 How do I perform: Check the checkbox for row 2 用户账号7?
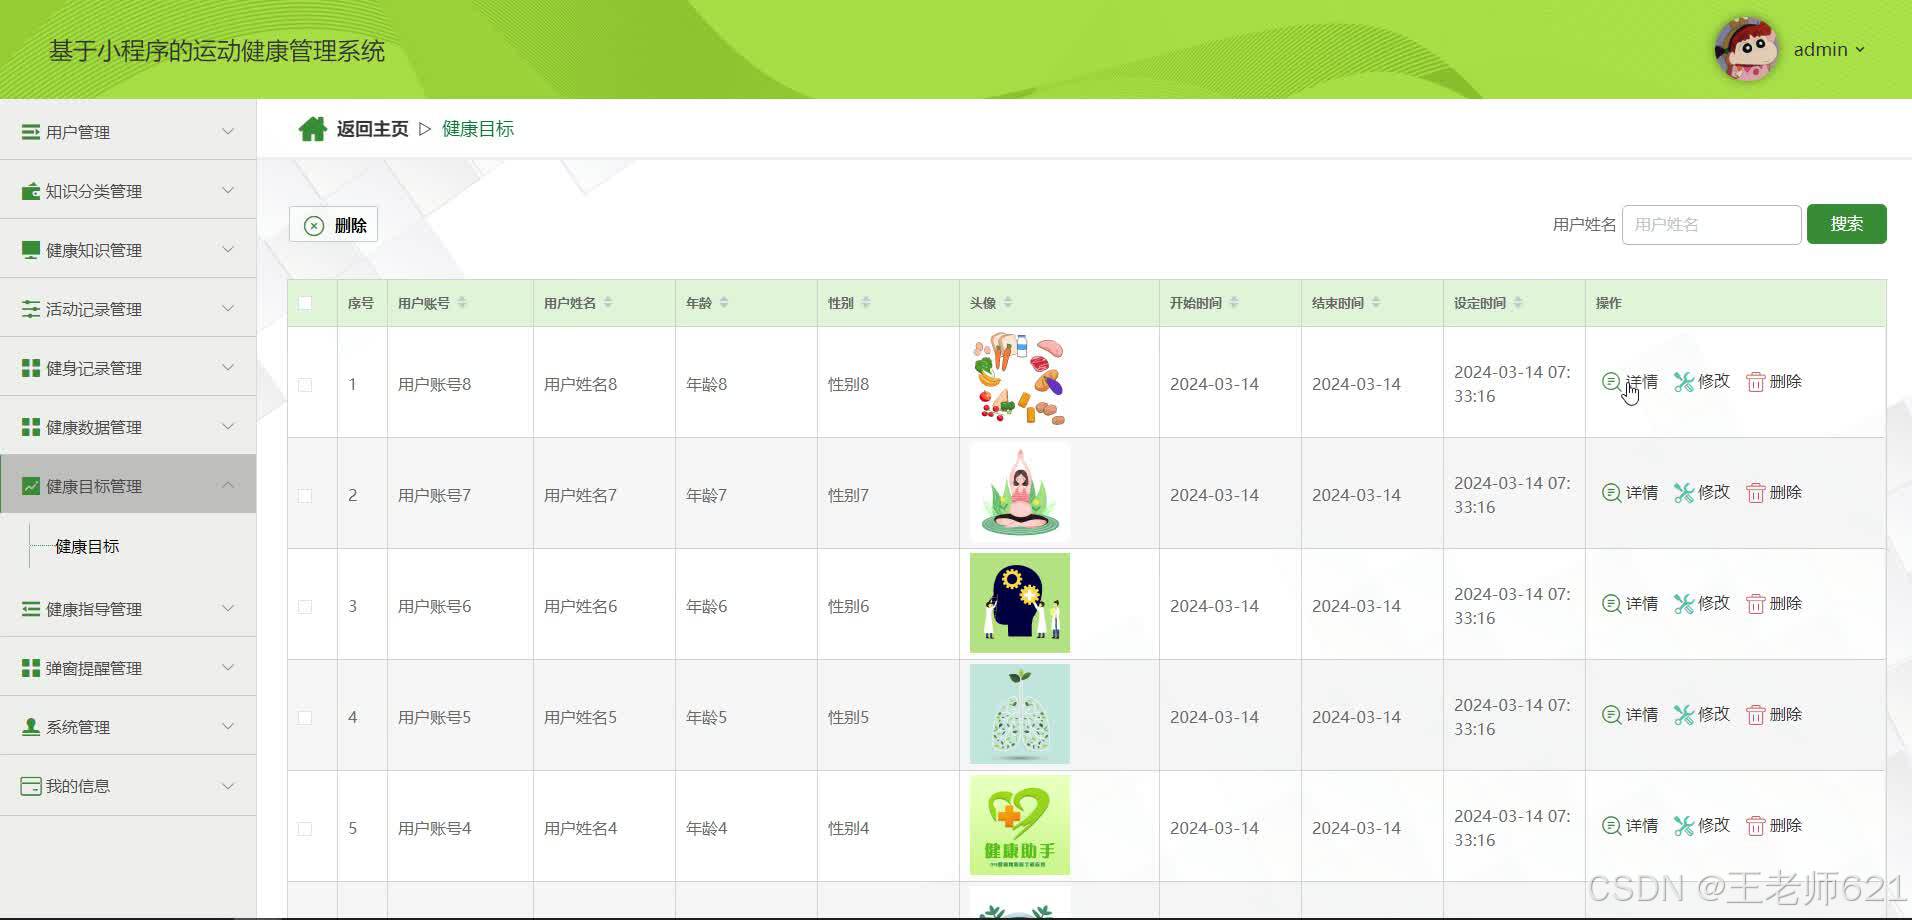(305, 496)
